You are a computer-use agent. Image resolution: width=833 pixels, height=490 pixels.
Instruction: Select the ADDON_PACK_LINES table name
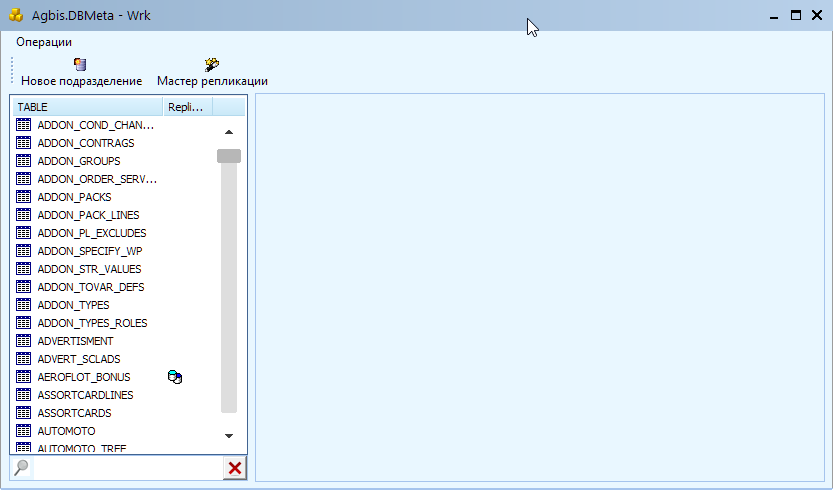88,215
